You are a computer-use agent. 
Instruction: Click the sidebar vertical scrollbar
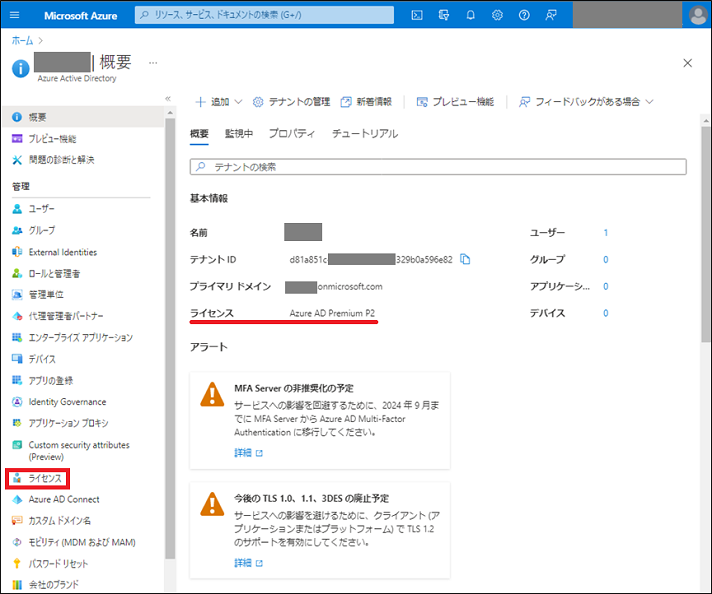click(x=170, y=338)
